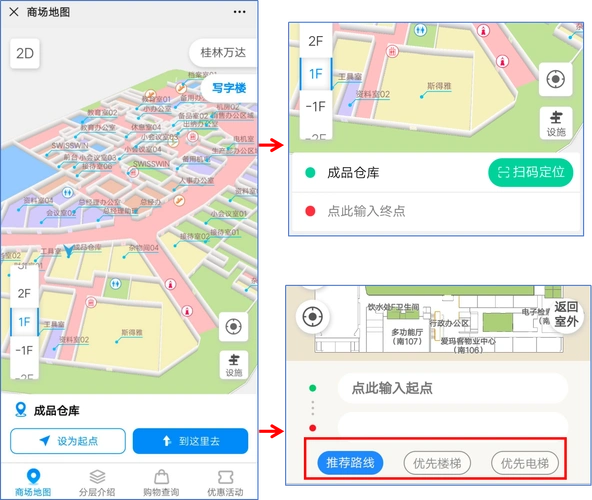Select the SWISSWIN label in map center

pos(151,164)
